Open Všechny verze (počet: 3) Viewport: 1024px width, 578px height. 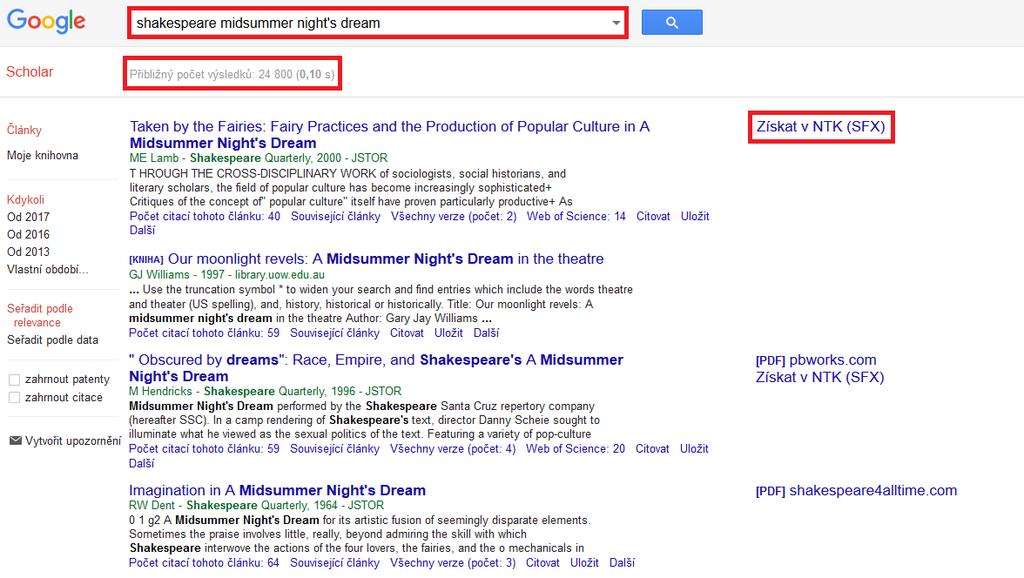[453, 562]
